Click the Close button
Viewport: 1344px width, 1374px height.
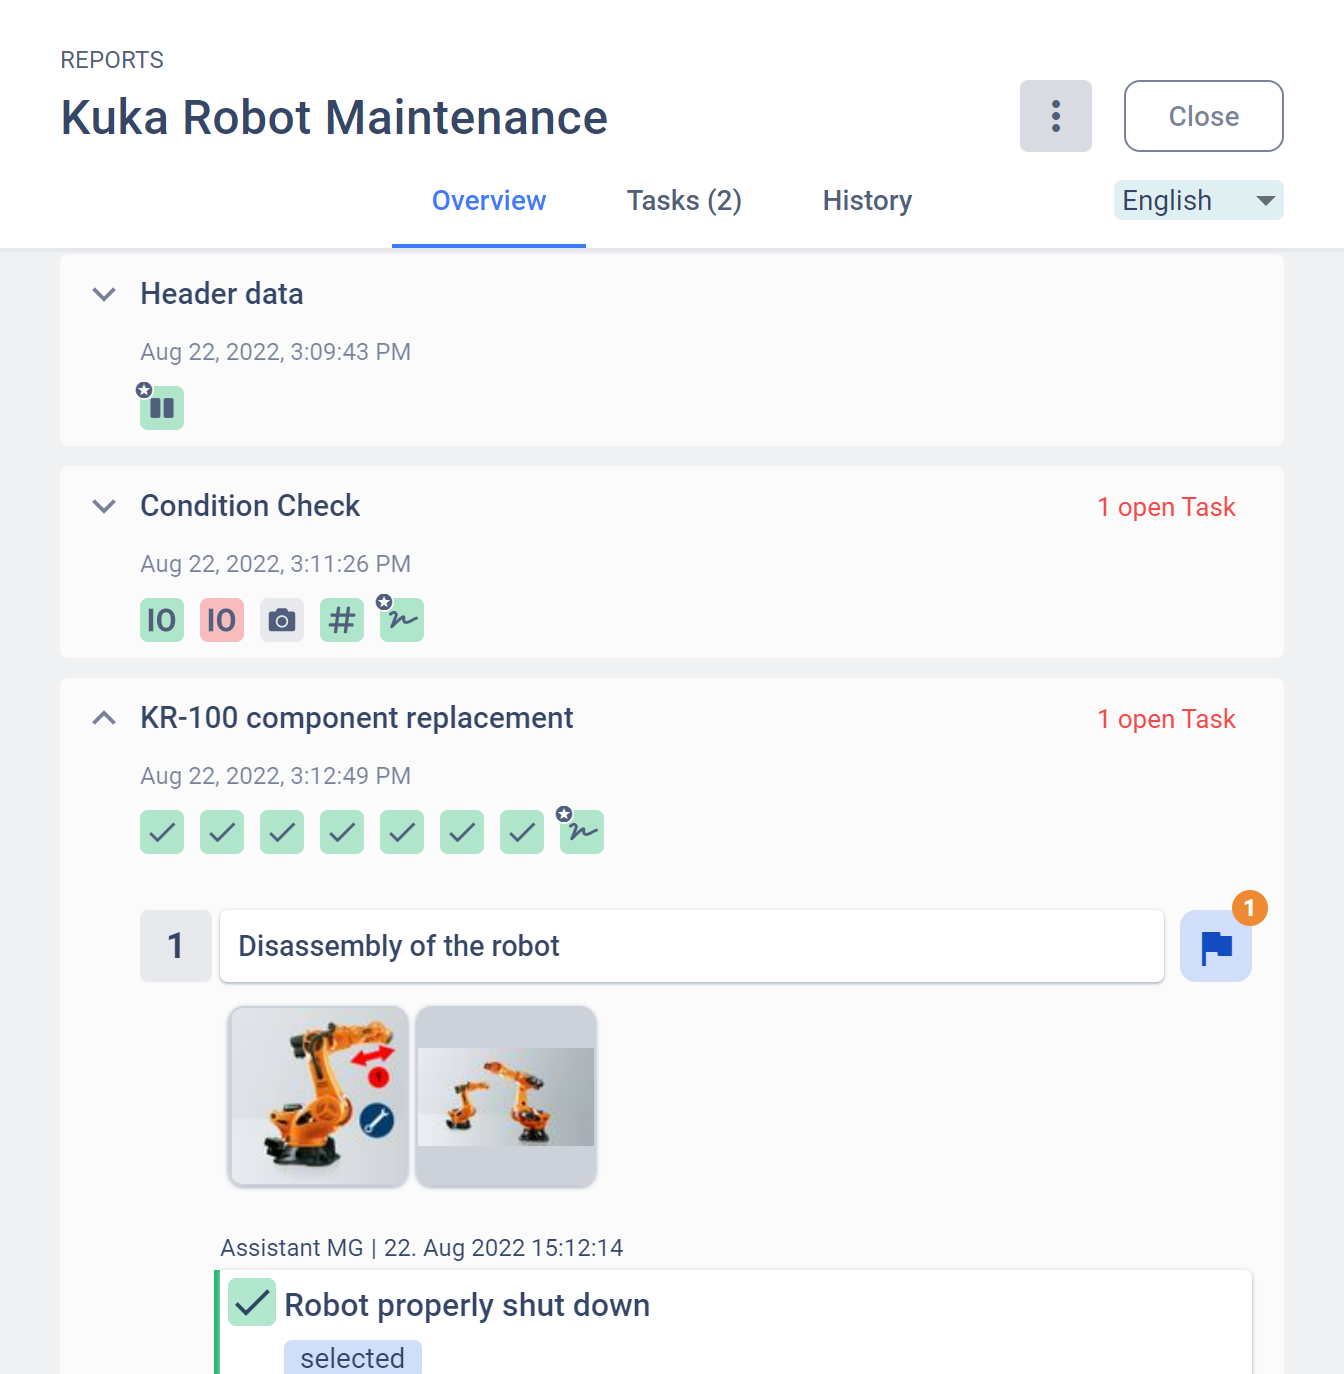[x=1203, y=116]
